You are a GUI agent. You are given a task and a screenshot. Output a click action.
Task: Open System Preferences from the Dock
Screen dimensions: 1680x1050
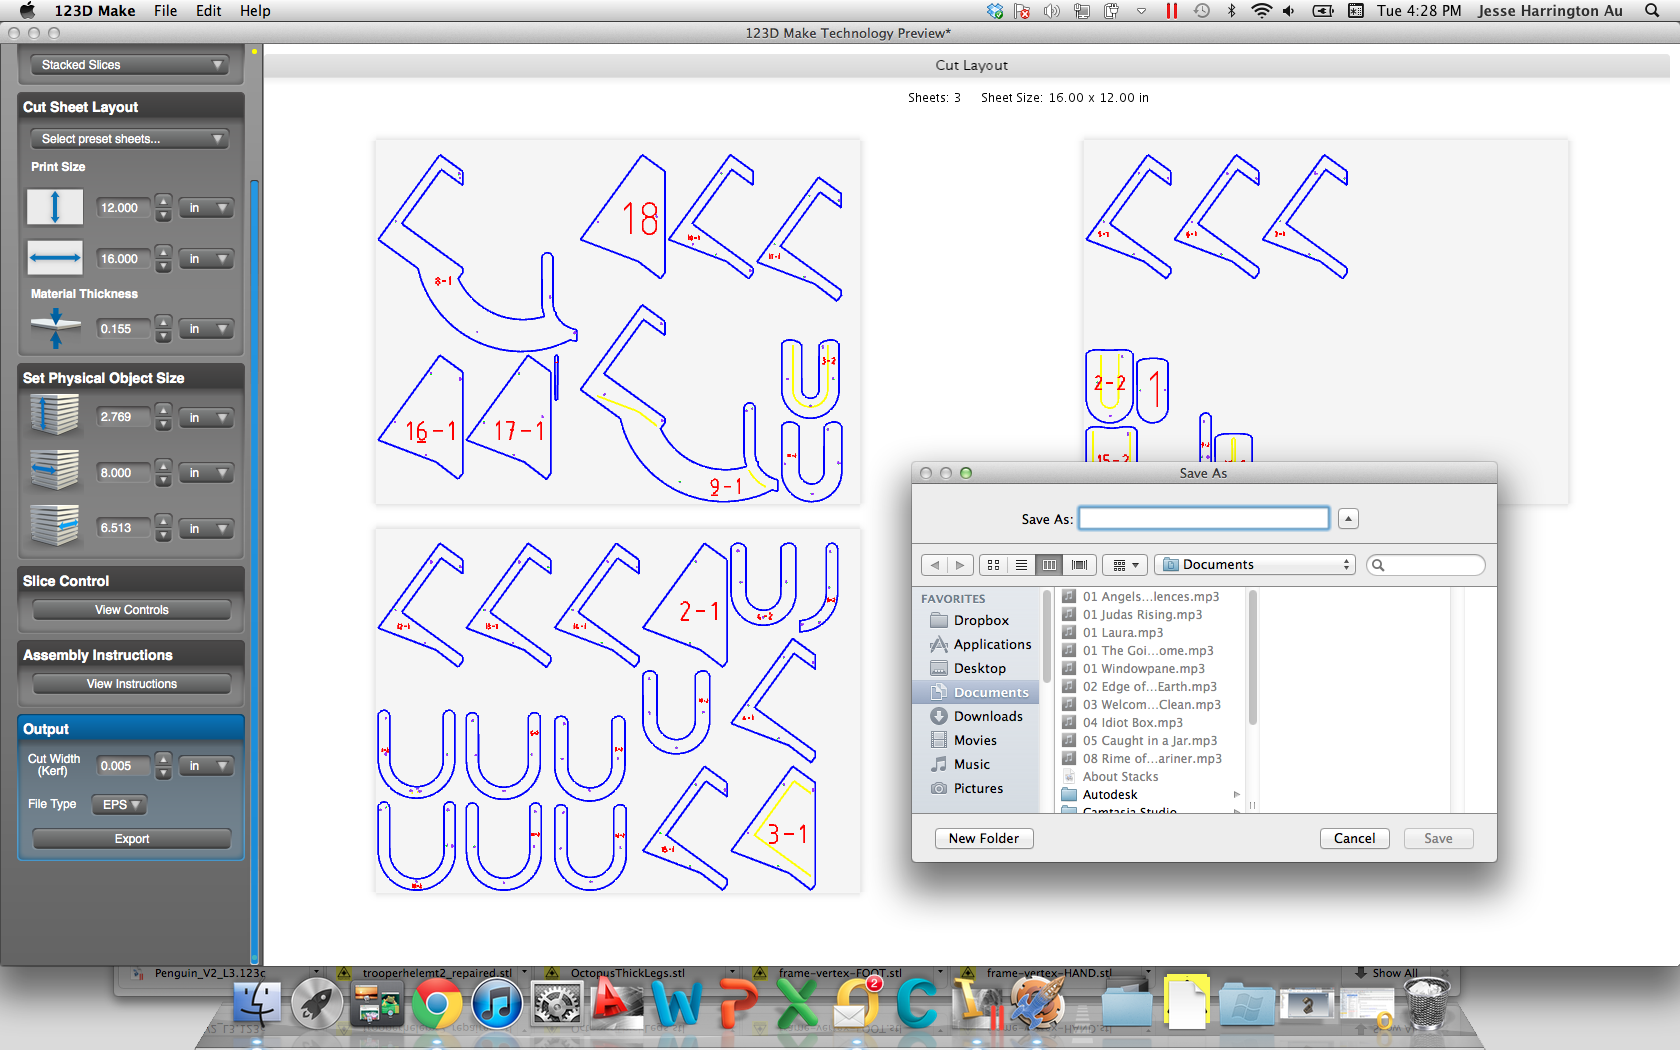click(556, 1004)
